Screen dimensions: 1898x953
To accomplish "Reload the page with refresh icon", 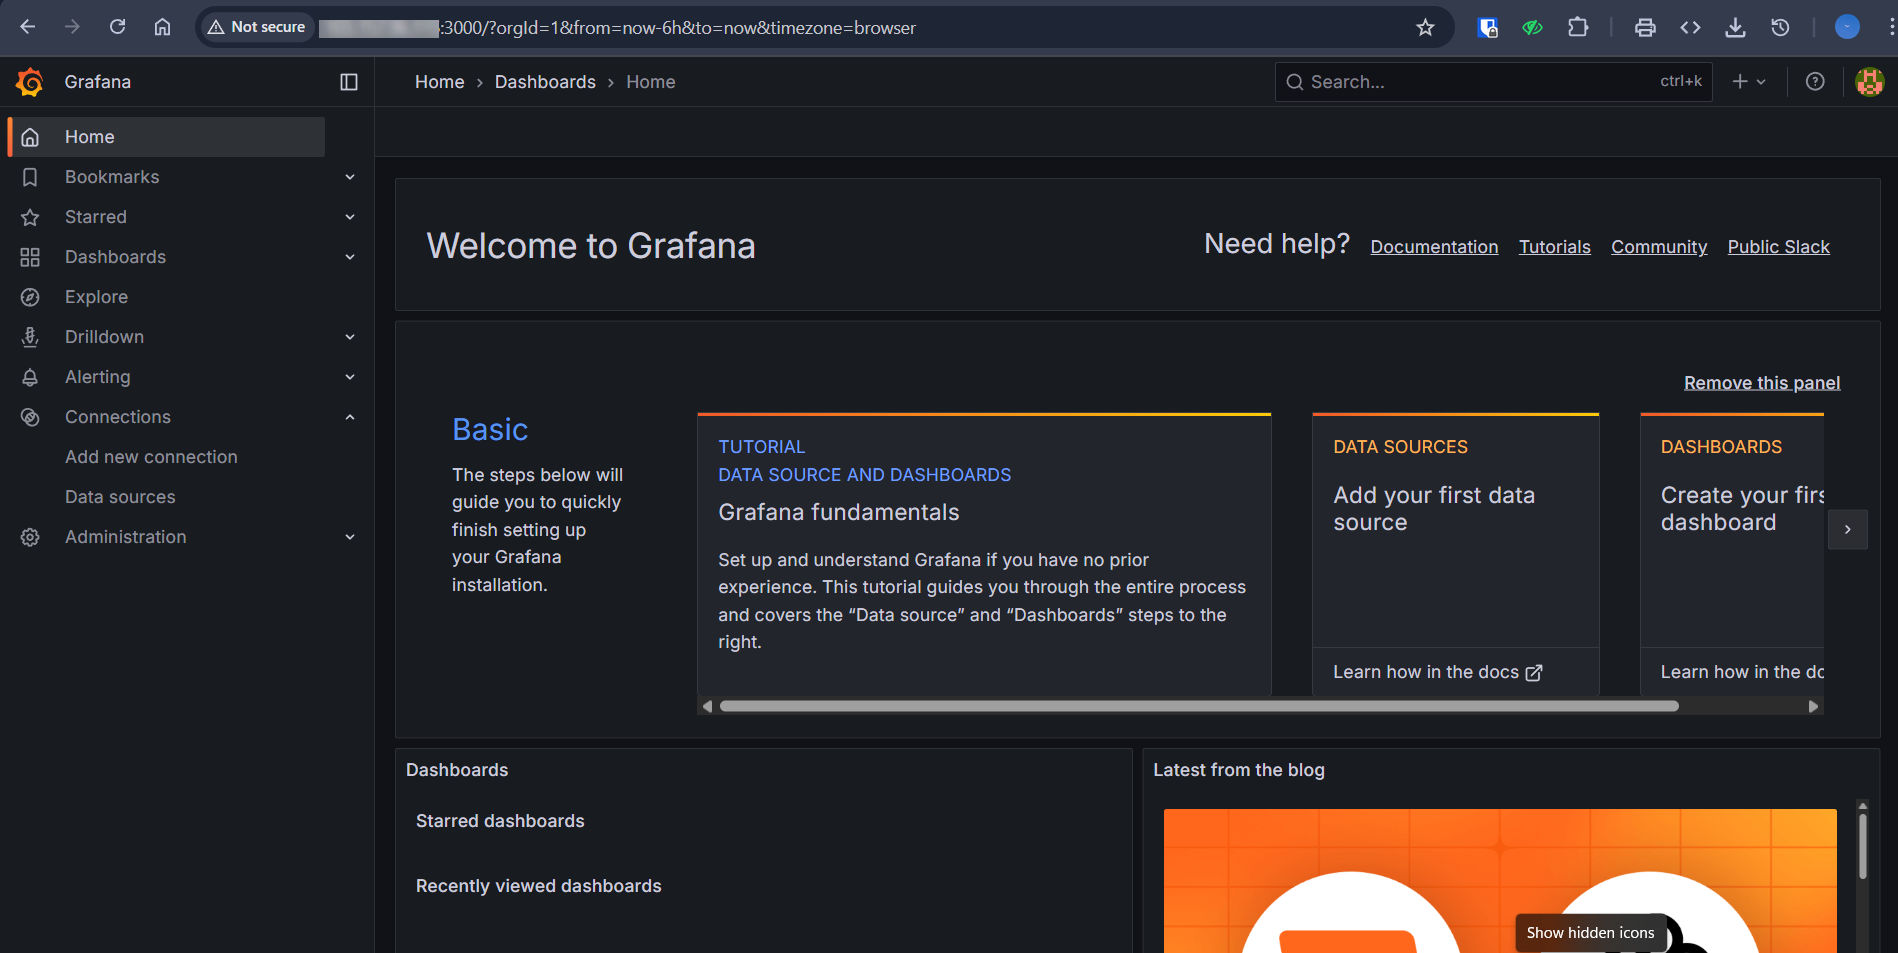I will tap(117, 27).
